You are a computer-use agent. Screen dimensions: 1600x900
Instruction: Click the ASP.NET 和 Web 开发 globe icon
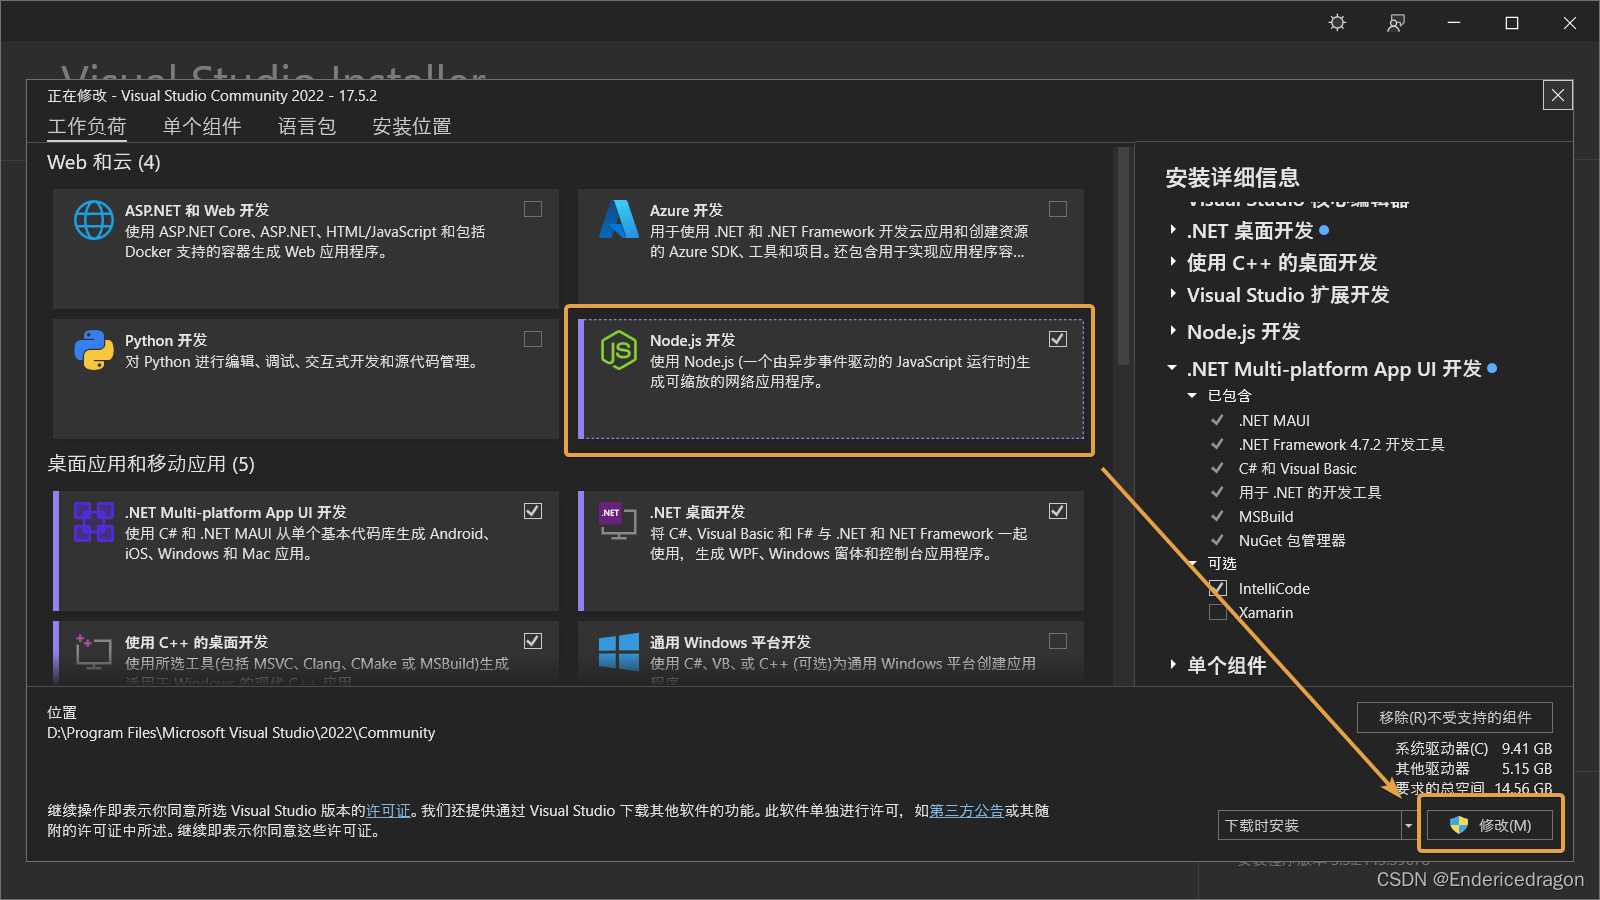pyautogui.click(x=93, y=221)
